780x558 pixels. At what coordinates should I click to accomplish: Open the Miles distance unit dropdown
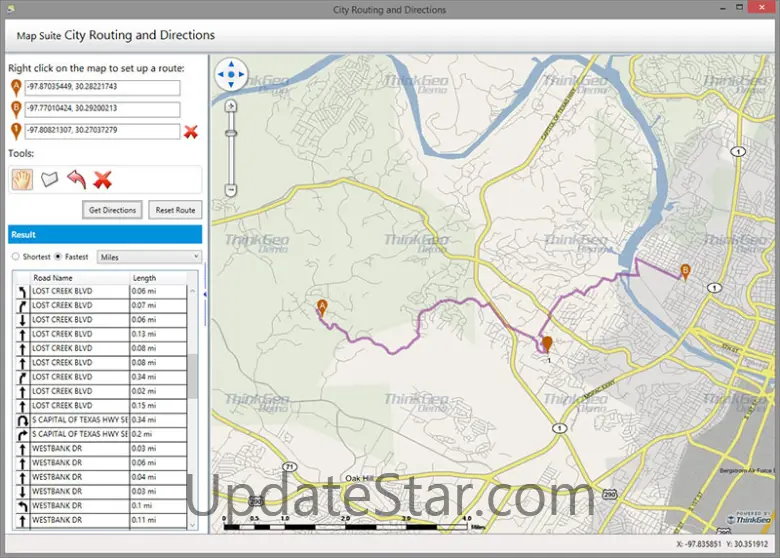click(x=149, y=257)
